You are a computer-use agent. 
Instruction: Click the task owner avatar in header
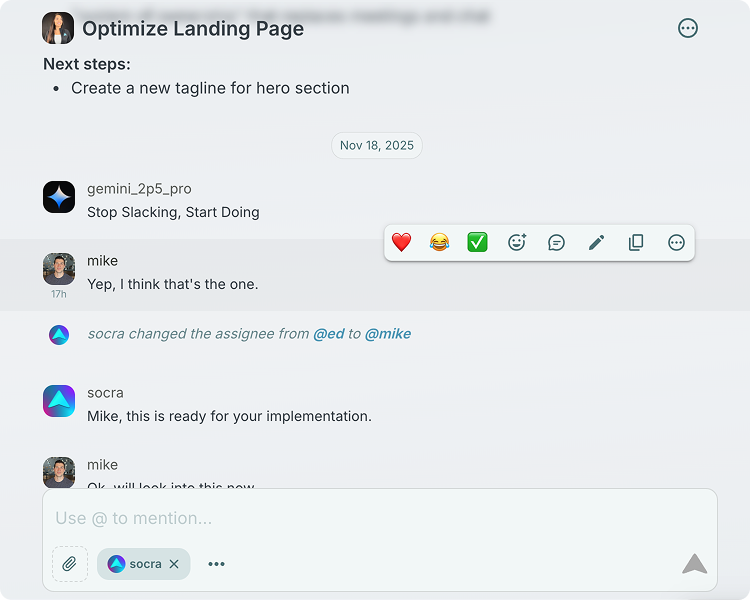(58, 29)
